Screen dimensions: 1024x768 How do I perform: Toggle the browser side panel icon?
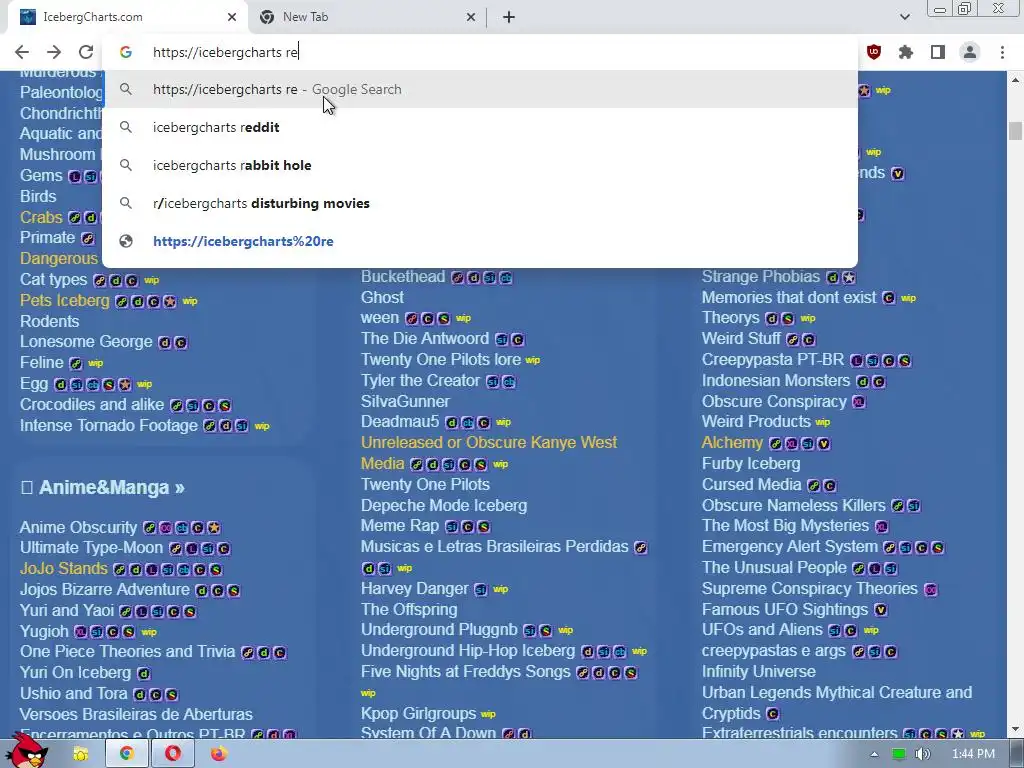click(938, 52)
